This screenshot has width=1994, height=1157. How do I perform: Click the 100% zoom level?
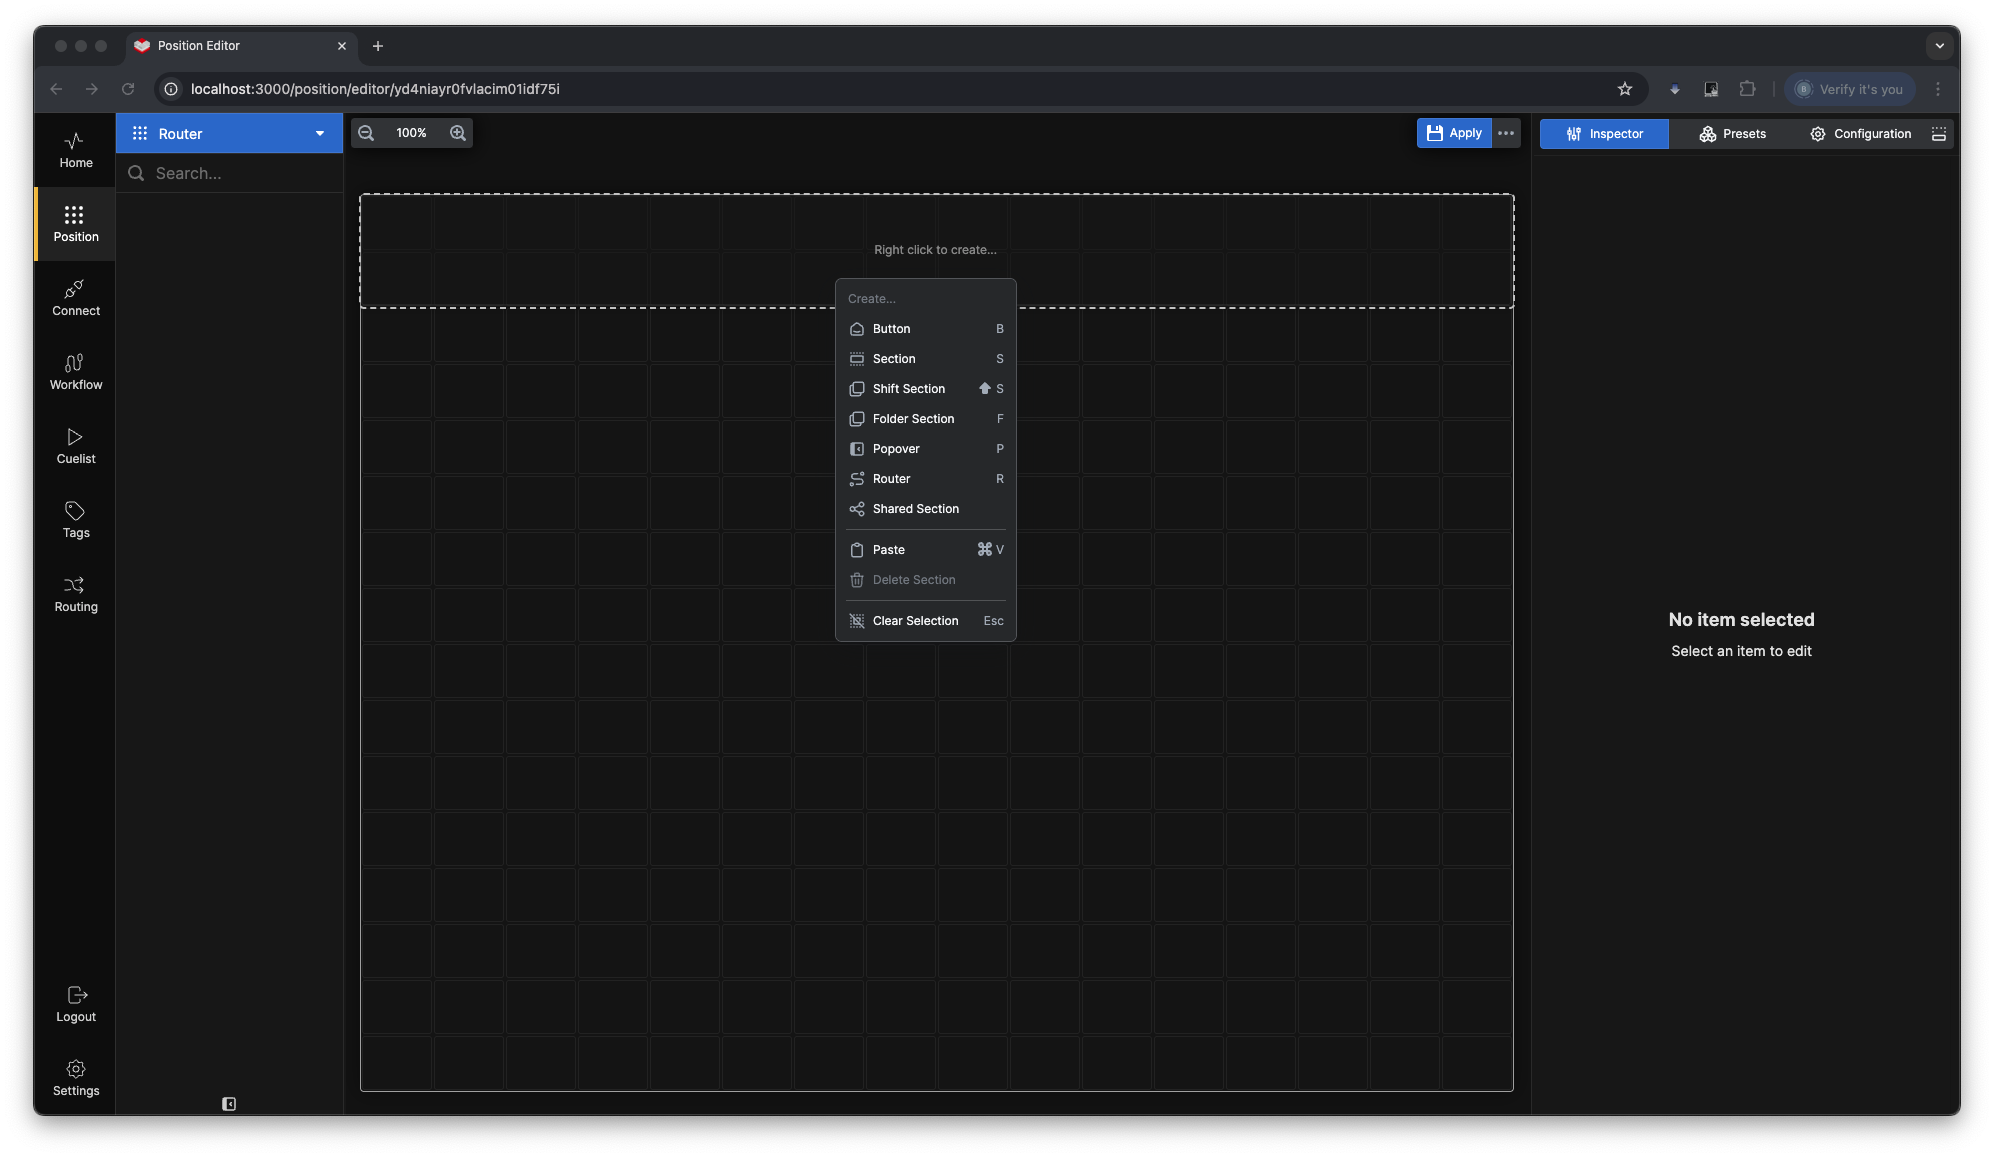[411, 133]
